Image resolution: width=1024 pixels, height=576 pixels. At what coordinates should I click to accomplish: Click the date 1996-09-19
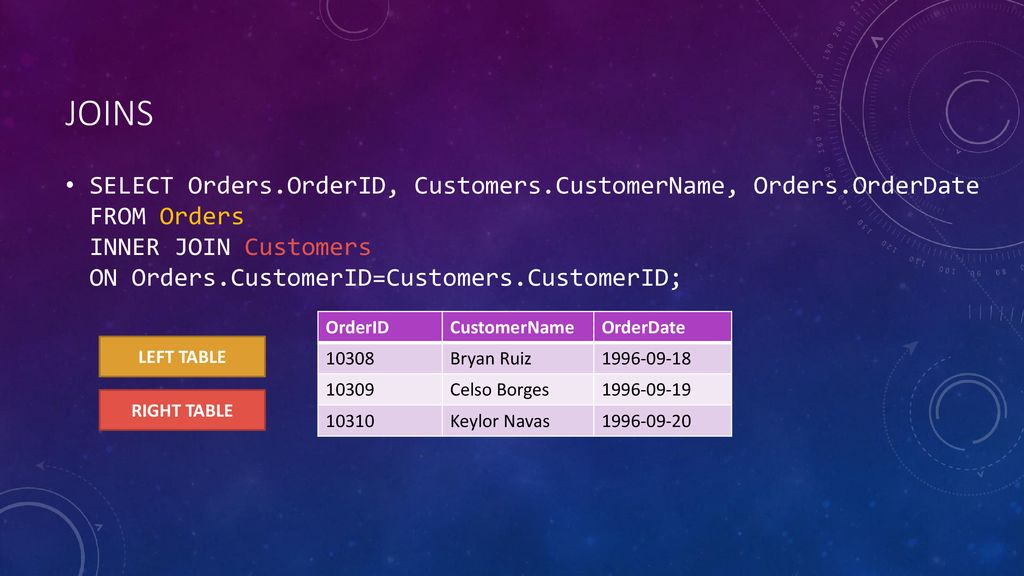[662, 389]
